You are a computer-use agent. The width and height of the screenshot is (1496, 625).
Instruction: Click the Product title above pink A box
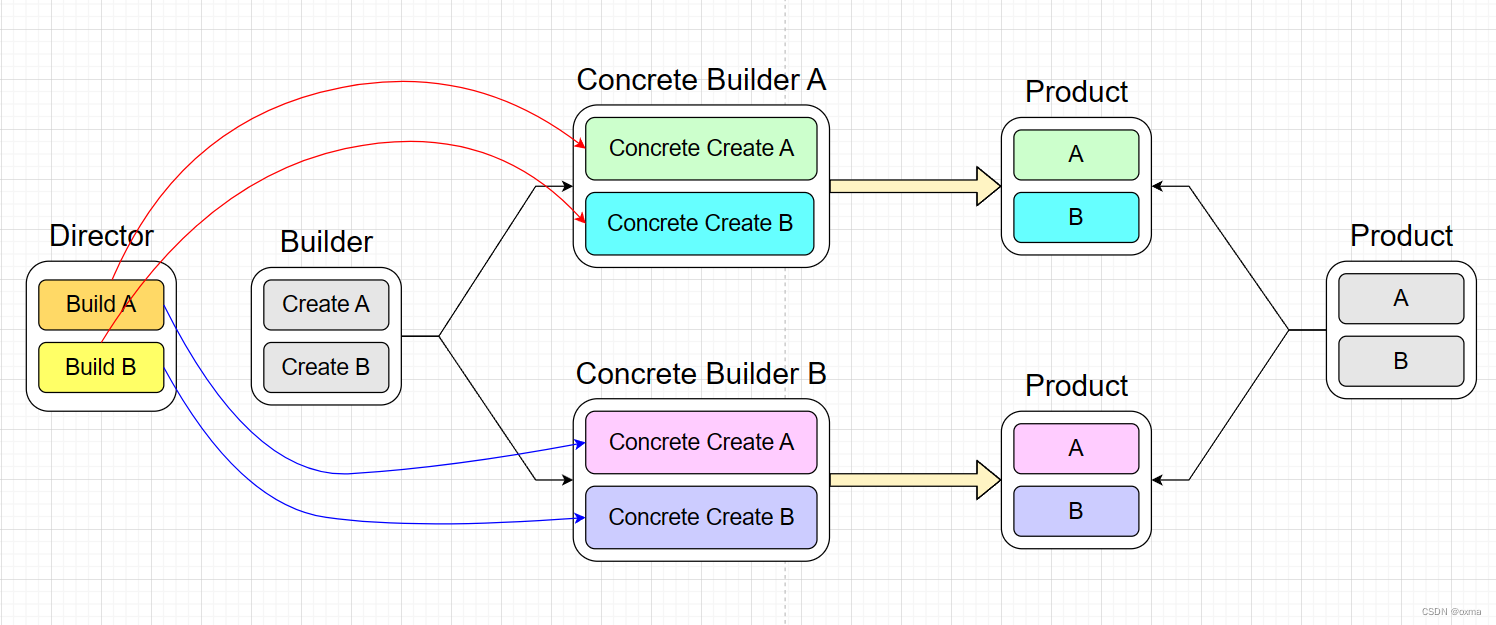1076,386
